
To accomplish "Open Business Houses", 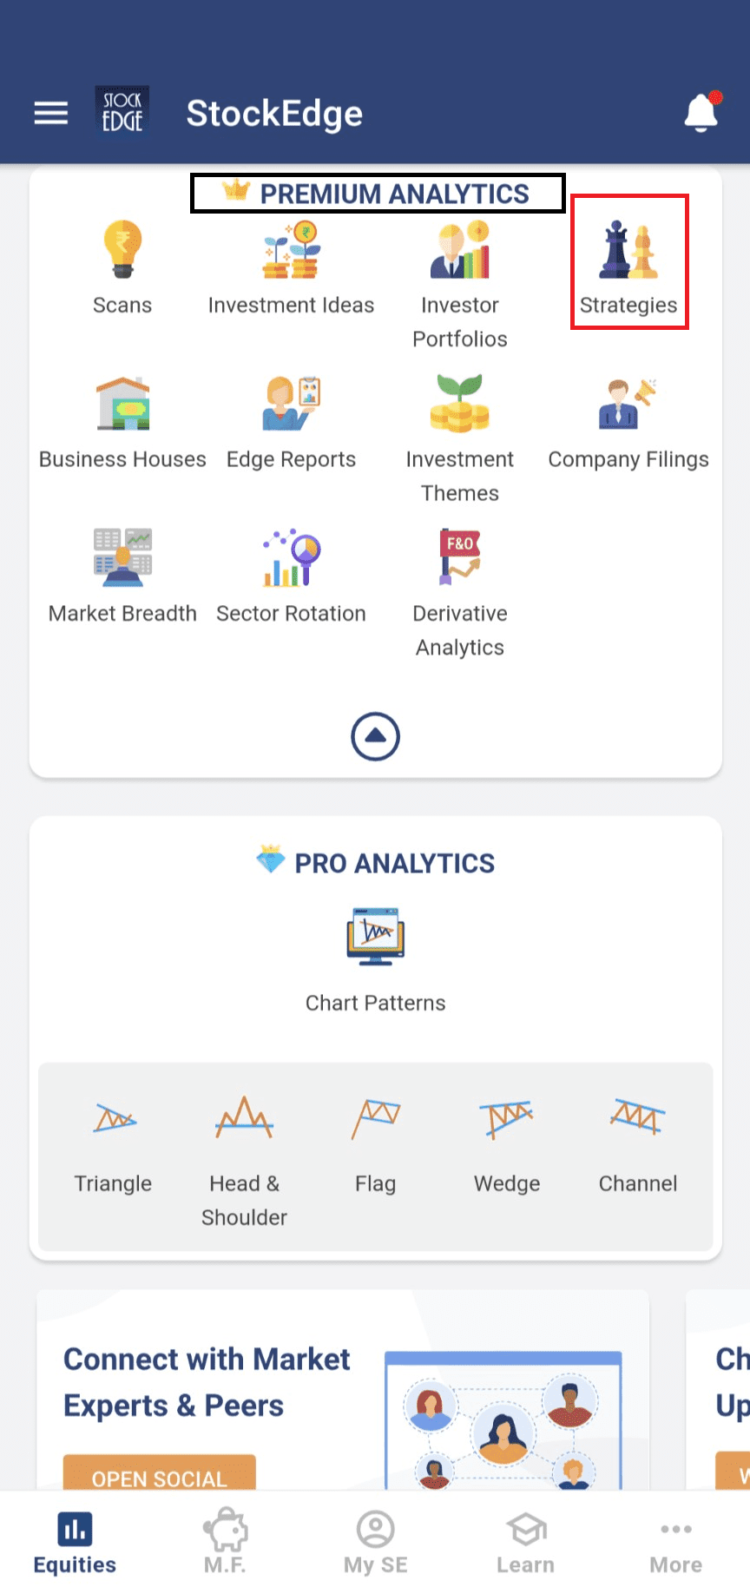I will pos(122,405).
